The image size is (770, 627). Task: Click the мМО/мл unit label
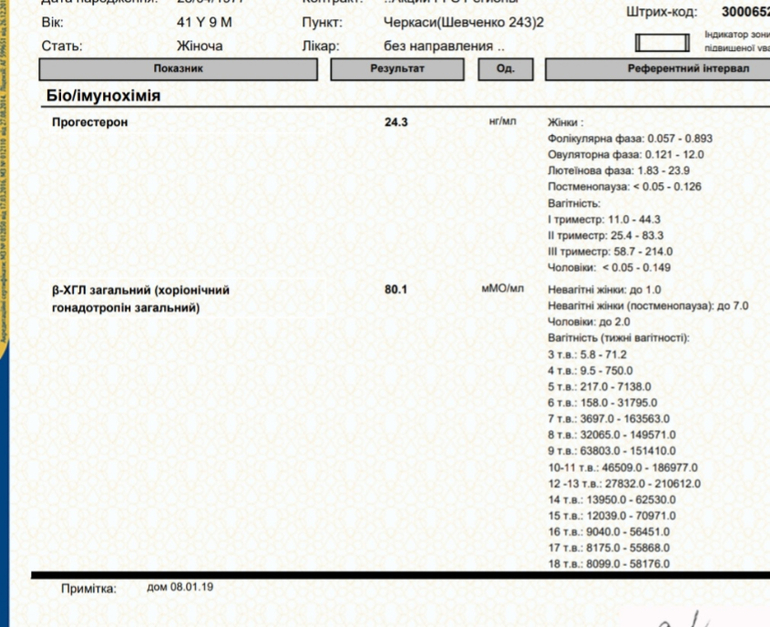[x=503, y=289]
